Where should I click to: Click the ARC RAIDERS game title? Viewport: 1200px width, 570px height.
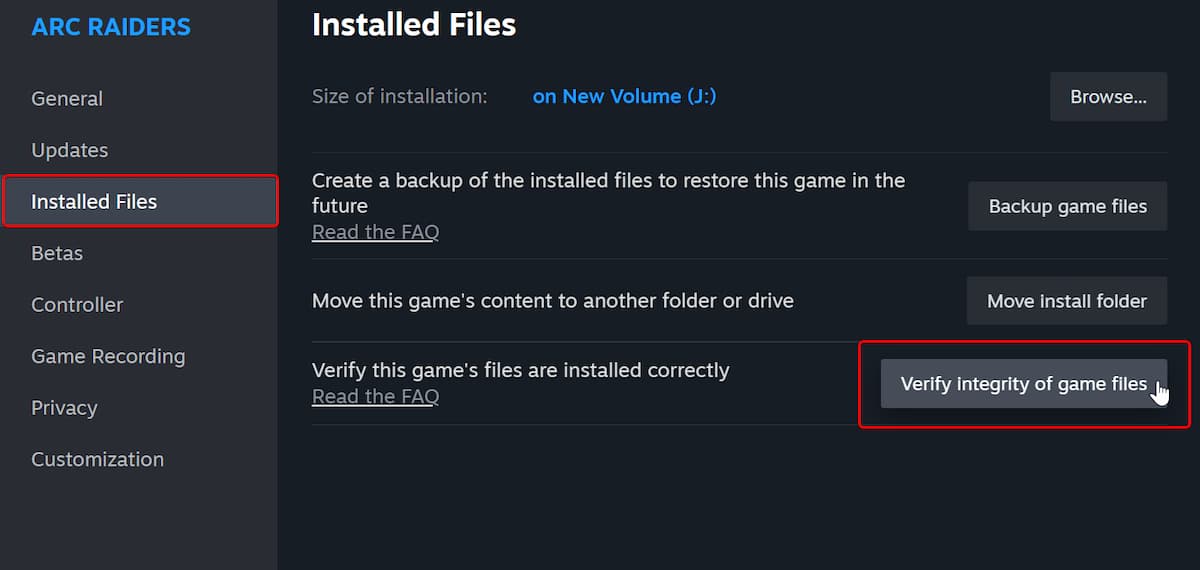coord(111,27)
